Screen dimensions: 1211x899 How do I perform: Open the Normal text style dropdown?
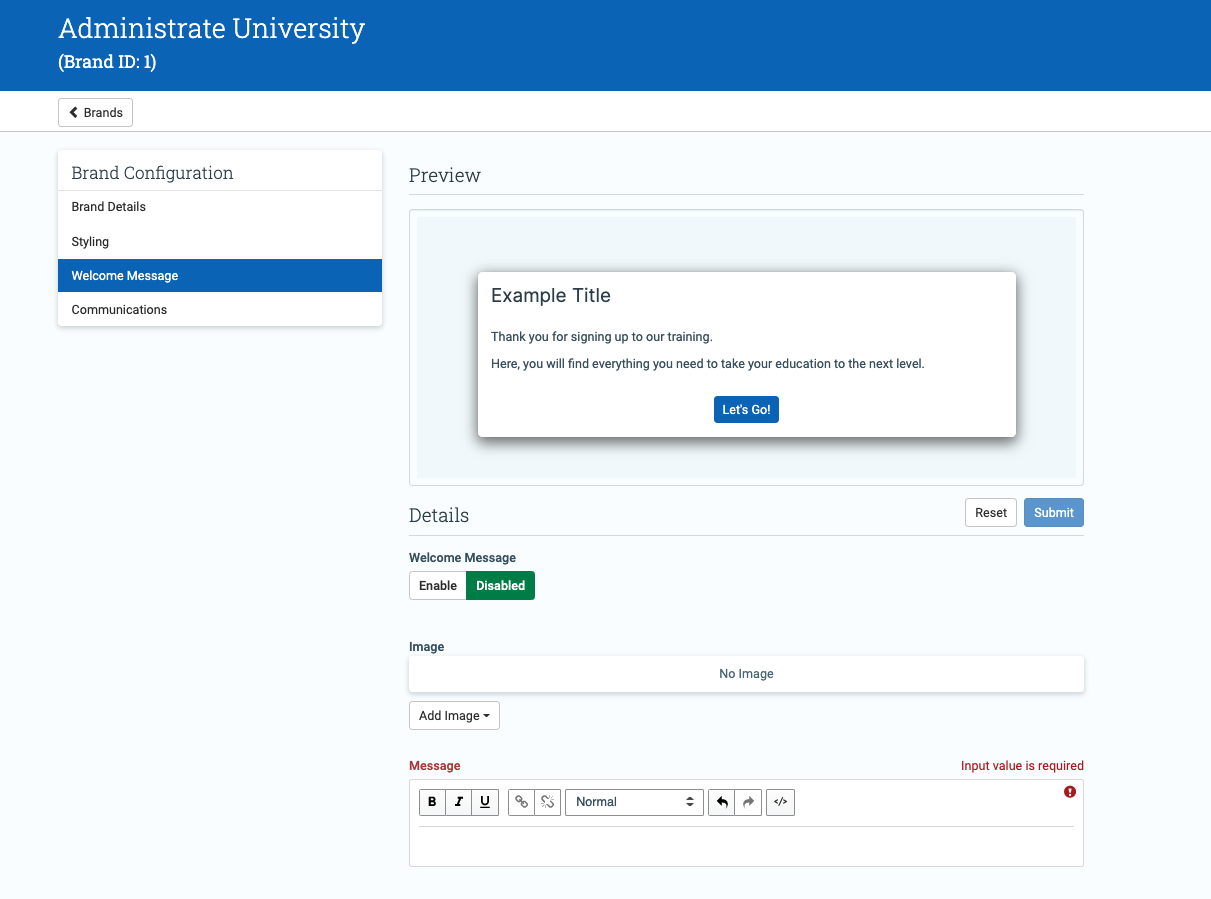pyautogui.click(x=634, y=802)
